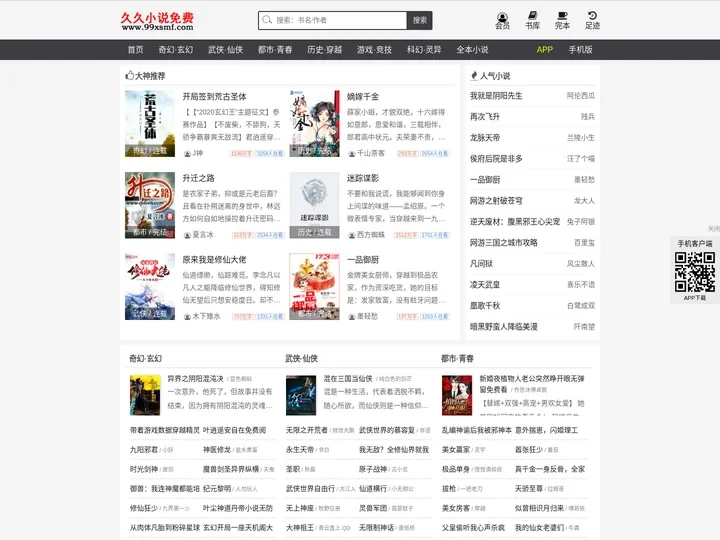The height and width of the screenshot is (540, 720).
Task: Open 永生天帝 novel link
Action: click(x=300, y=450)
